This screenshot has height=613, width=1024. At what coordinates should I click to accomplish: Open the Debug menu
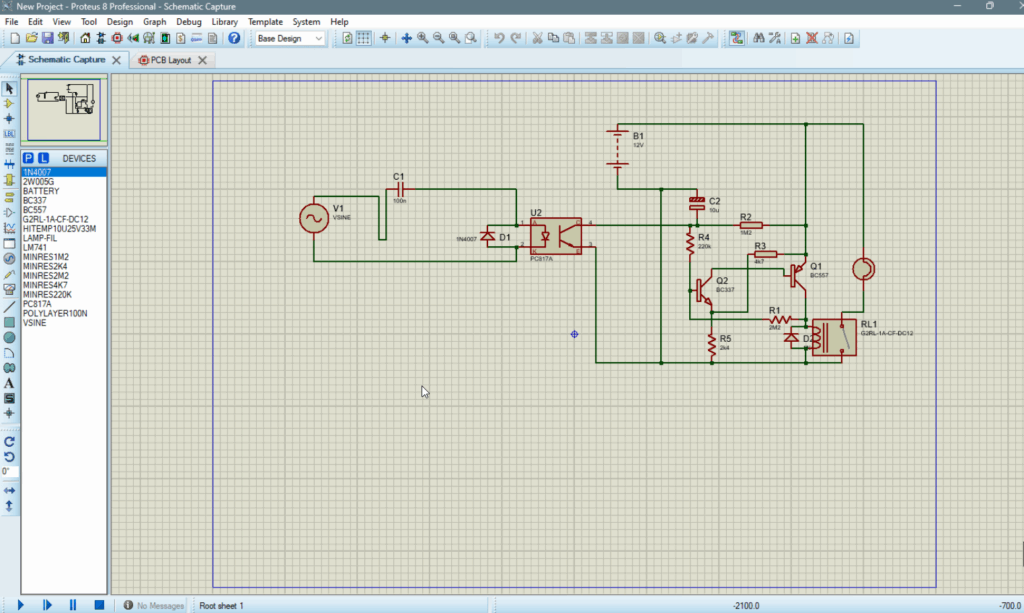(188, 21)
